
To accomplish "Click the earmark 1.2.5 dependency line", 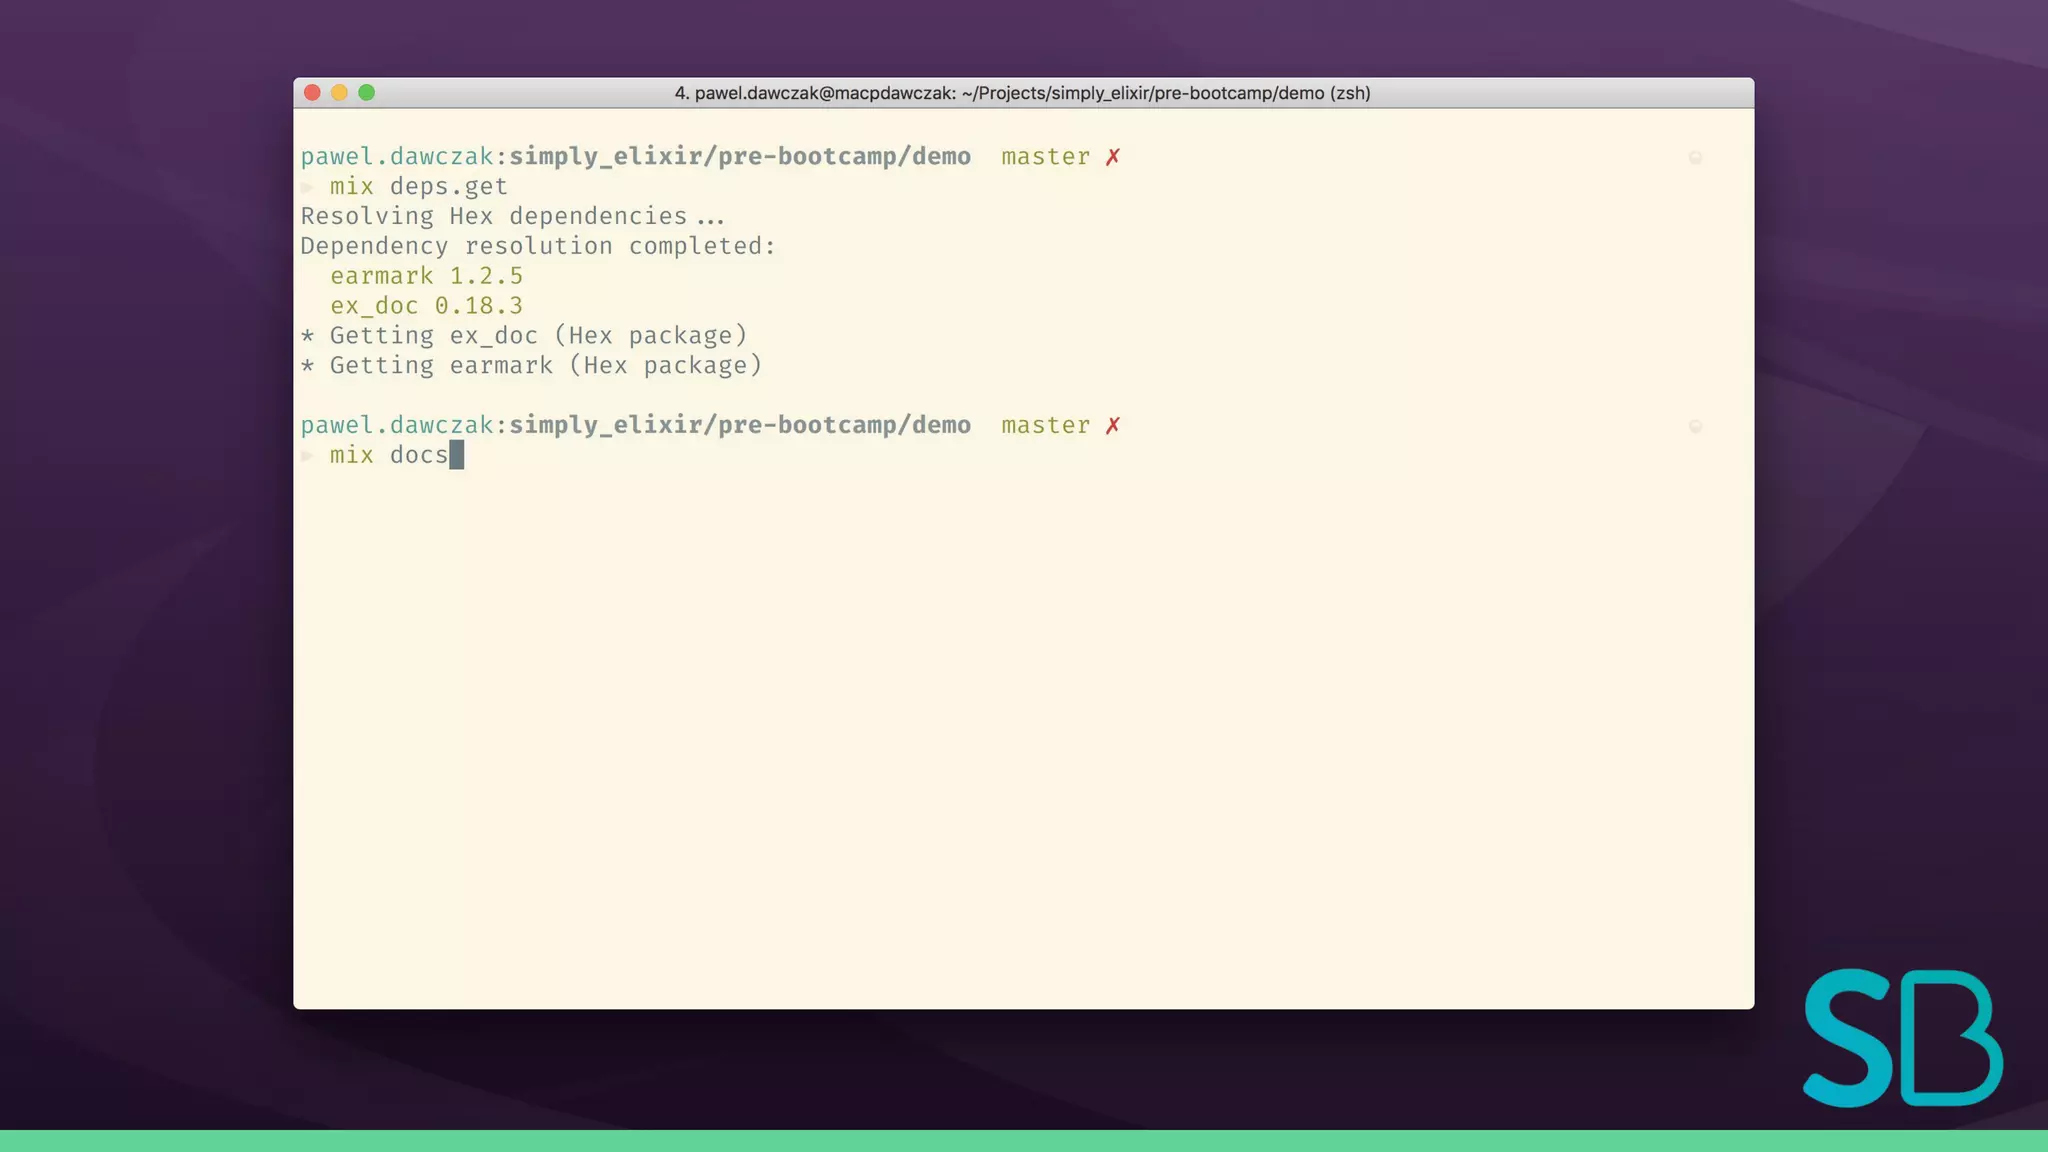I will coord(426,276).
